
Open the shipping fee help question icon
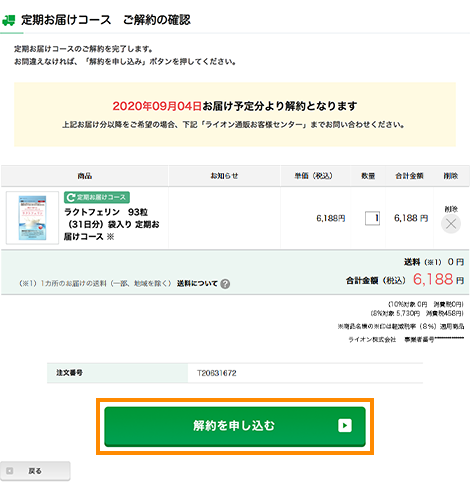[x=225, y=284]
